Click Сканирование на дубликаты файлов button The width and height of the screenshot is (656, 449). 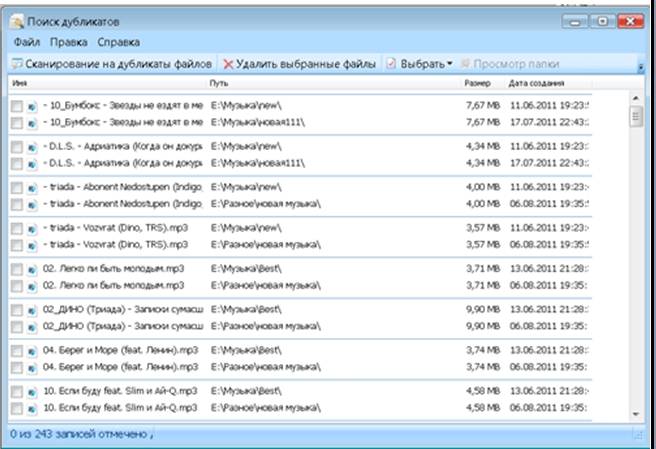point(111,63)
